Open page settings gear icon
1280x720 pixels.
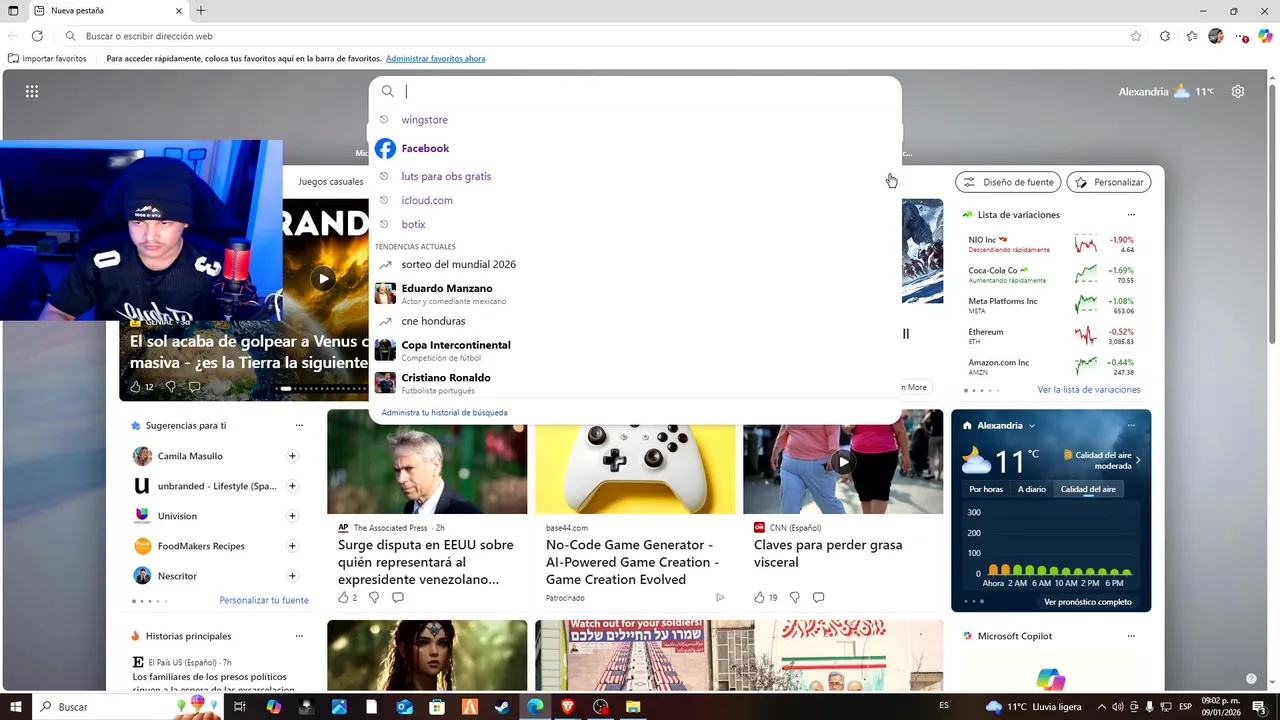tap(1238, 91)
